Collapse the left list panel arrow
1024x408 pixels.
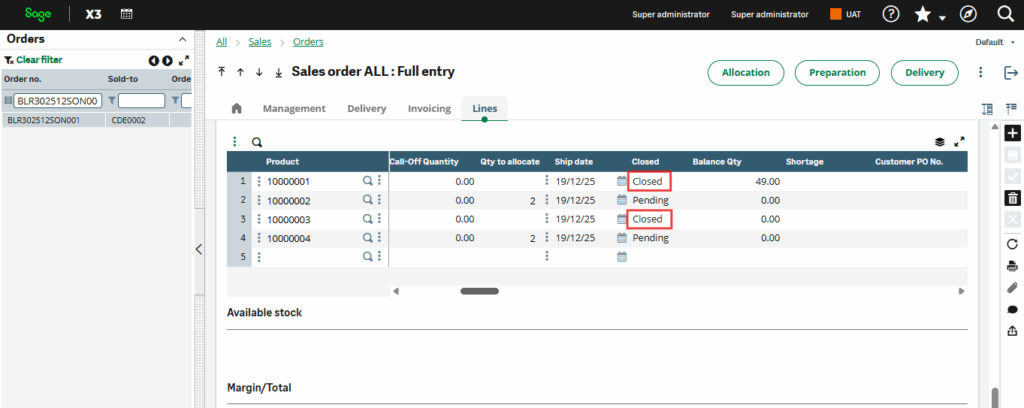click(x=199, y=249)
